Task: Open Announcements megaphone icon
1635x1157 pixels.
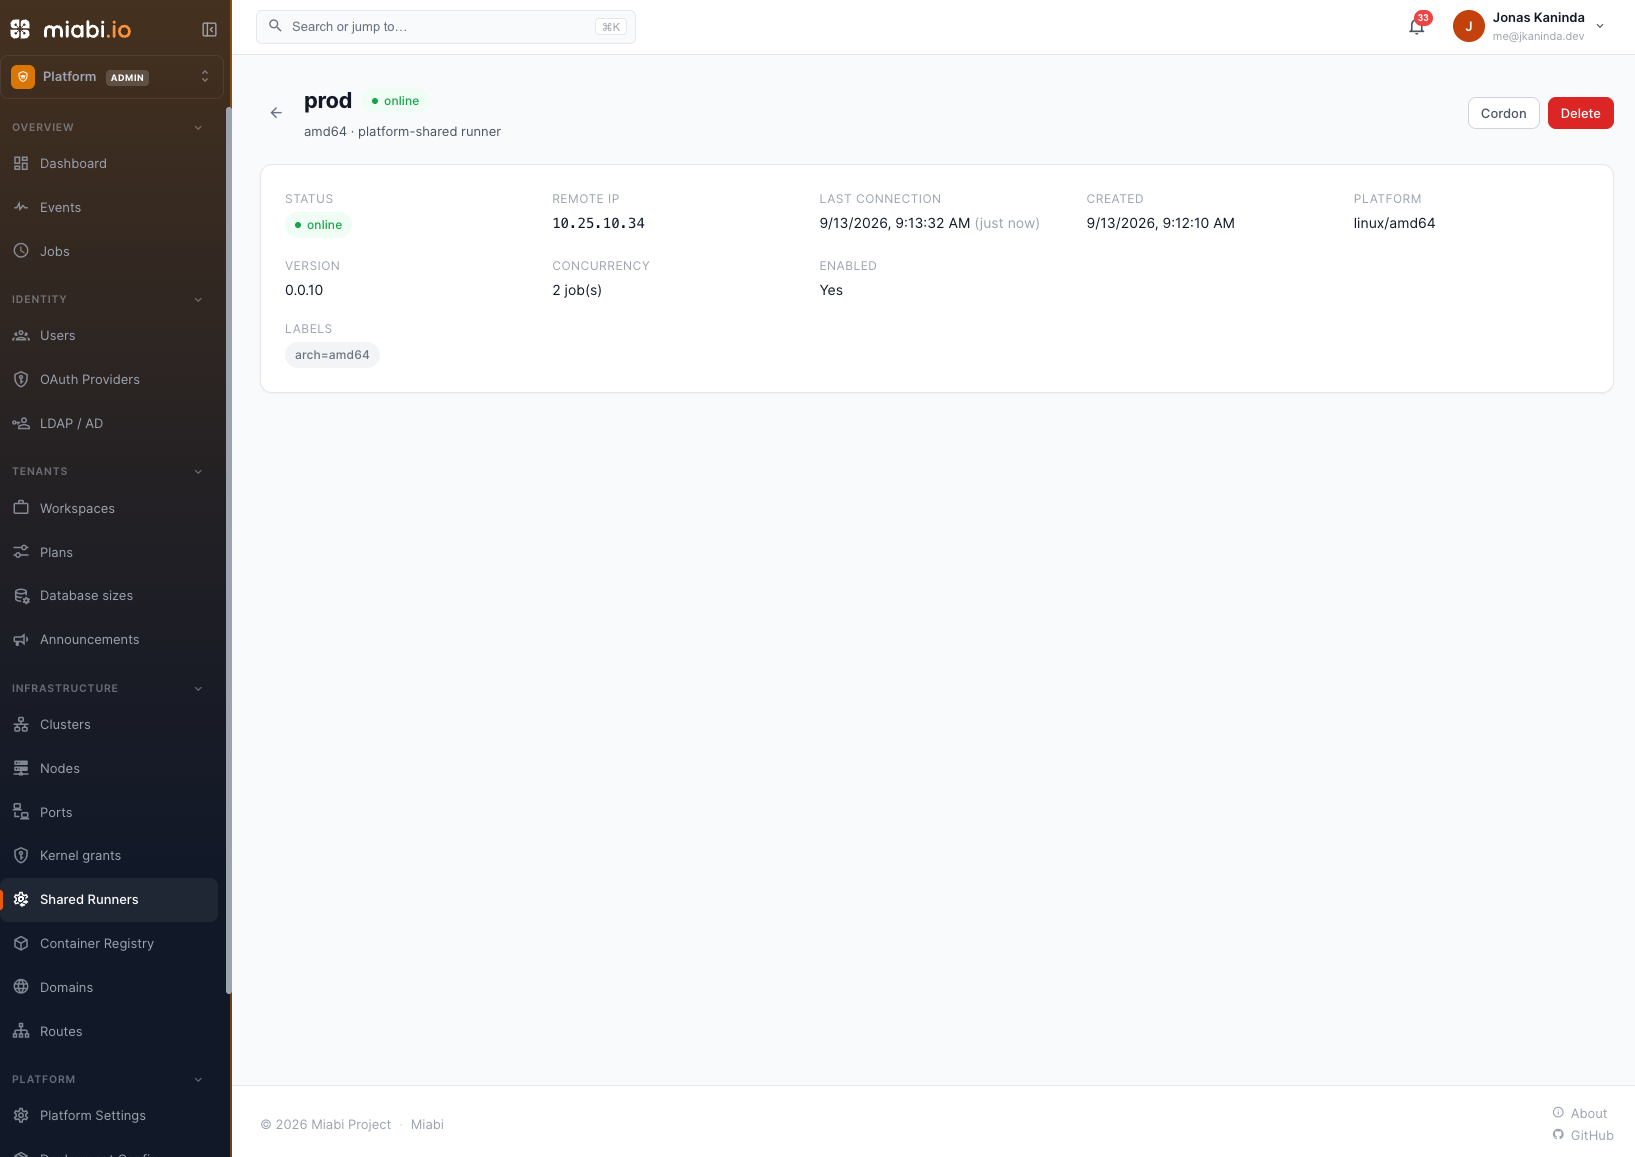Action: 21,639
